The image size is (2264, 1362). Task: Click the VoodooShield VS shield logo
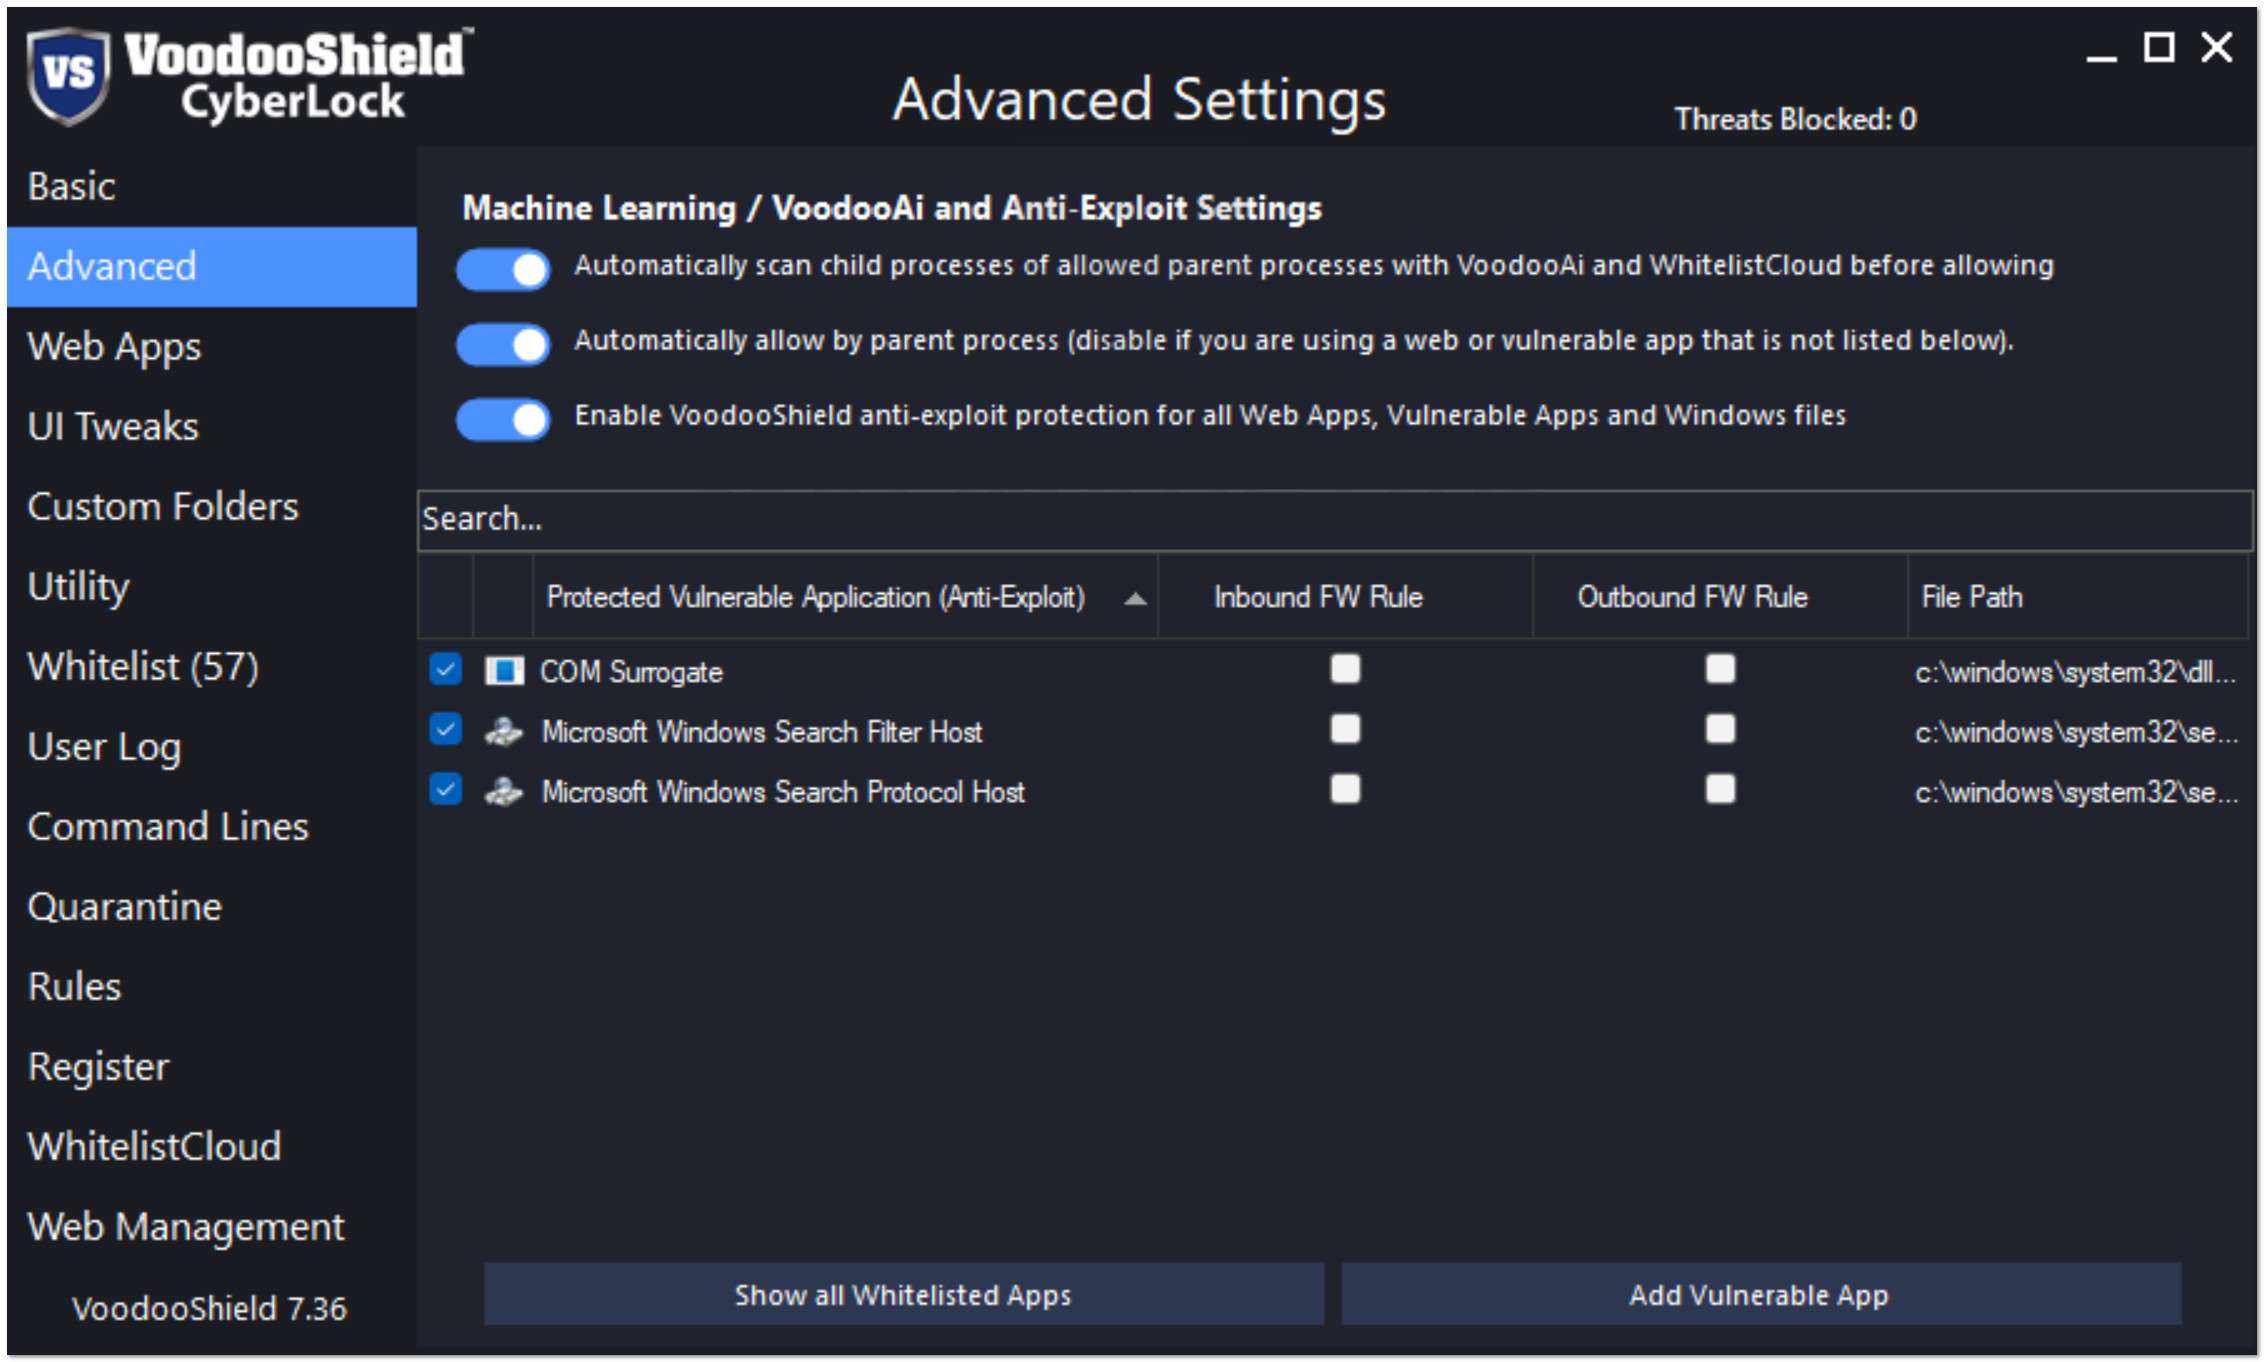tap(68, 74)
